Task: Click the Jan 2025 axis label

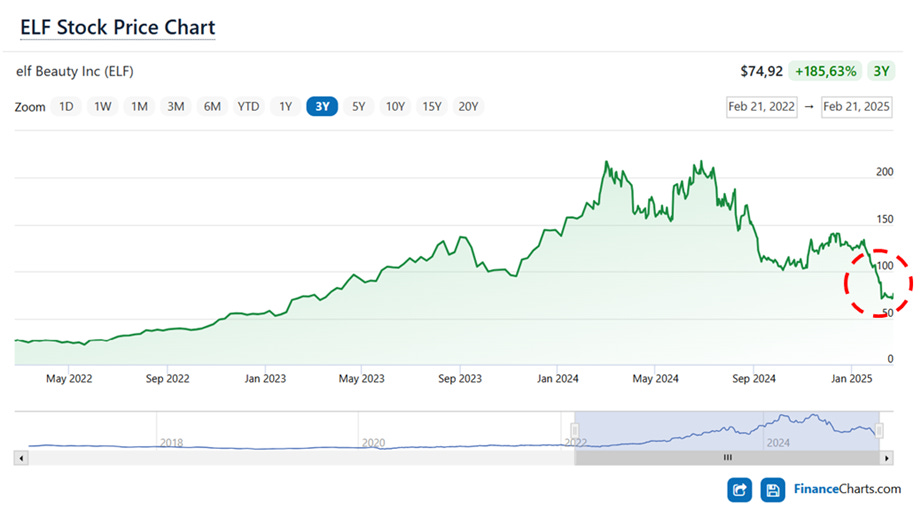Action: (x=851, y=379)
